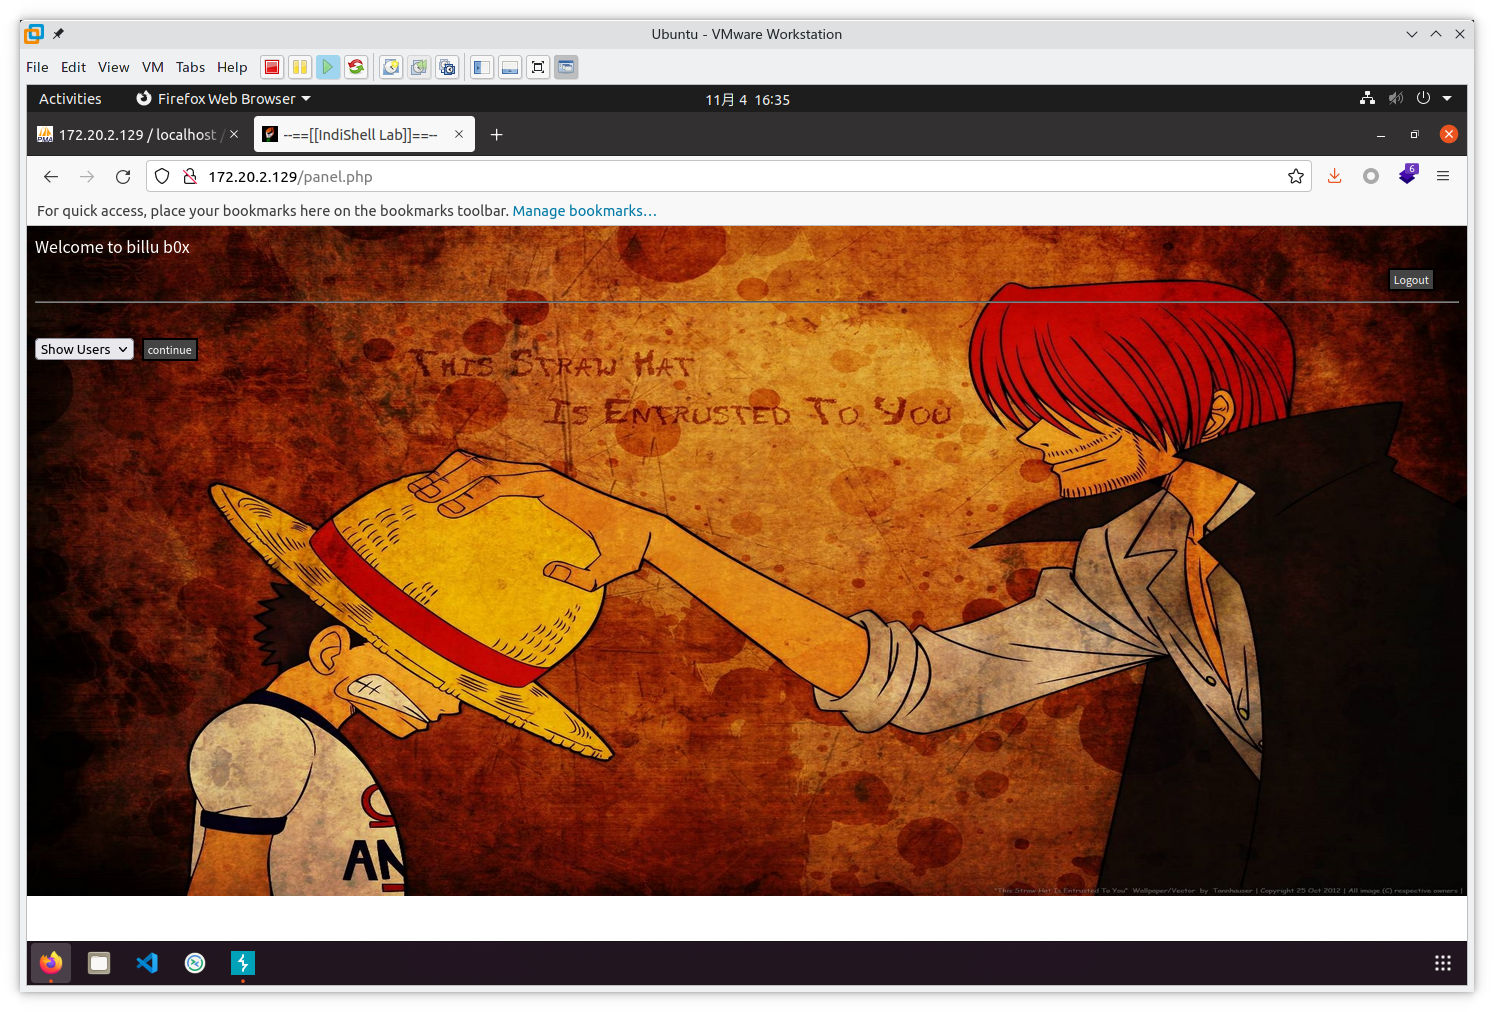Click the VMware unity/console view icon
Screen dimensions: 1494x1012
pyautogui.click(x=566, y=67)
